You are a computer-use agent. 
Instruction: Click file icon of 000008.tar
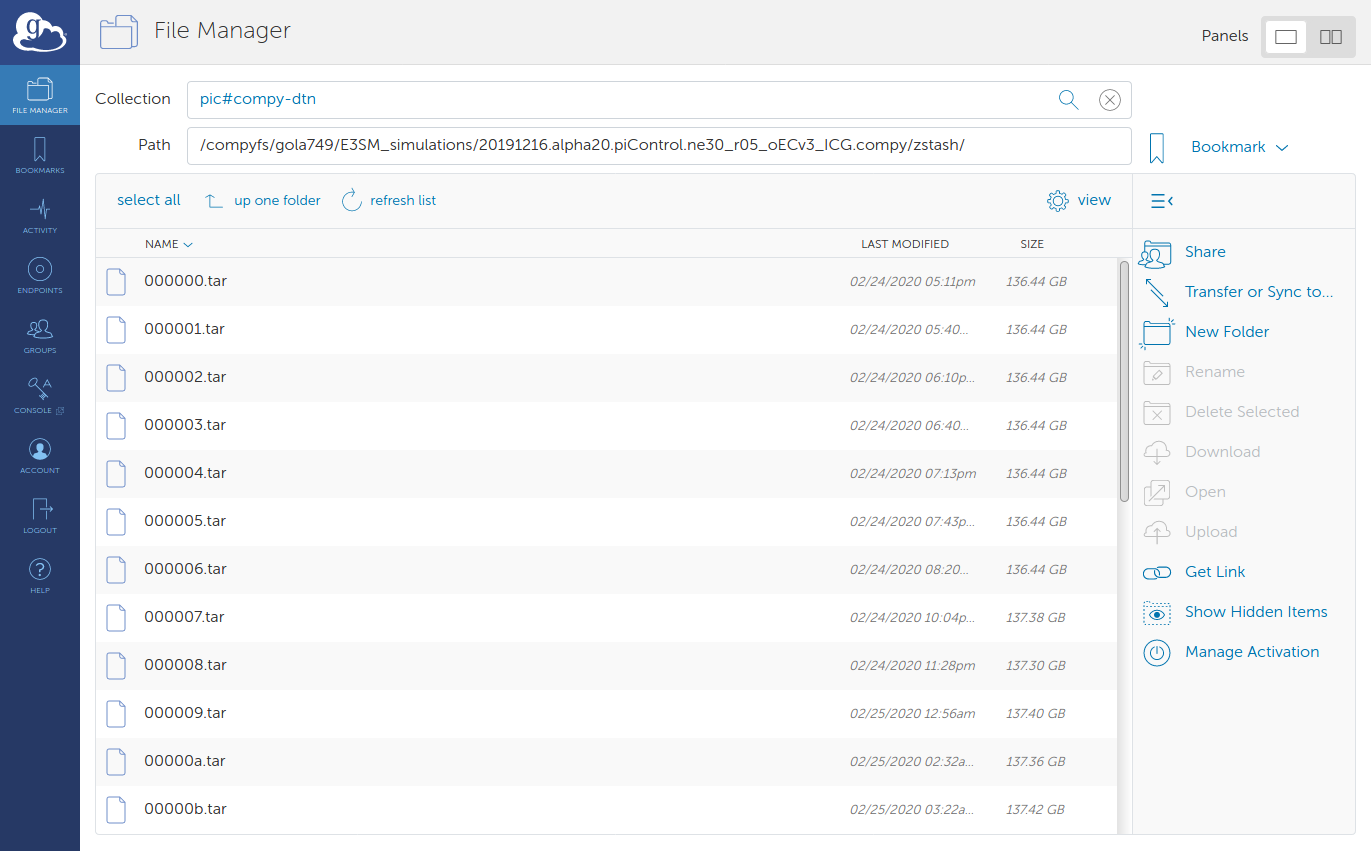tap(116, 666)
